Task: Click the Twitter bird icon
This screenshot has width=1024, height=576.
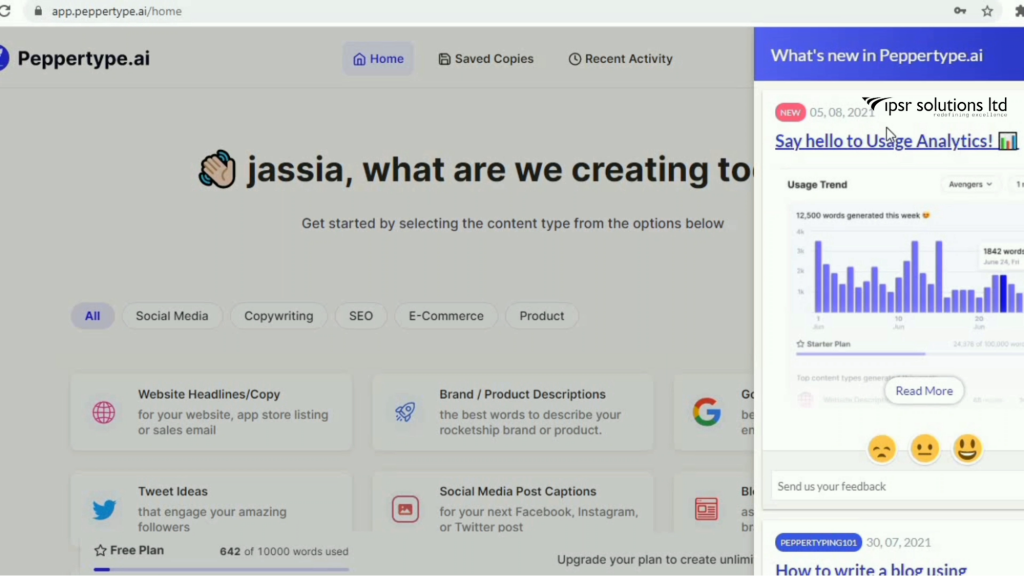Action: (104, 509)
